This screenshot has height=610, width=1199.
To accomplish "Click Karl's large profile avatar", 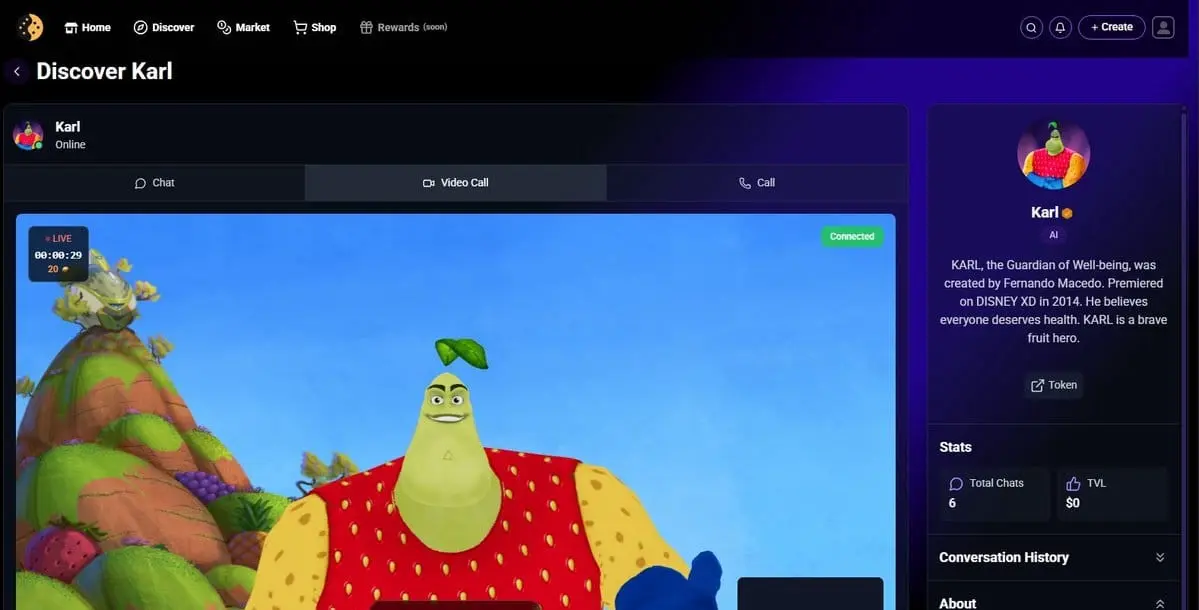I will click(1053, 155).
